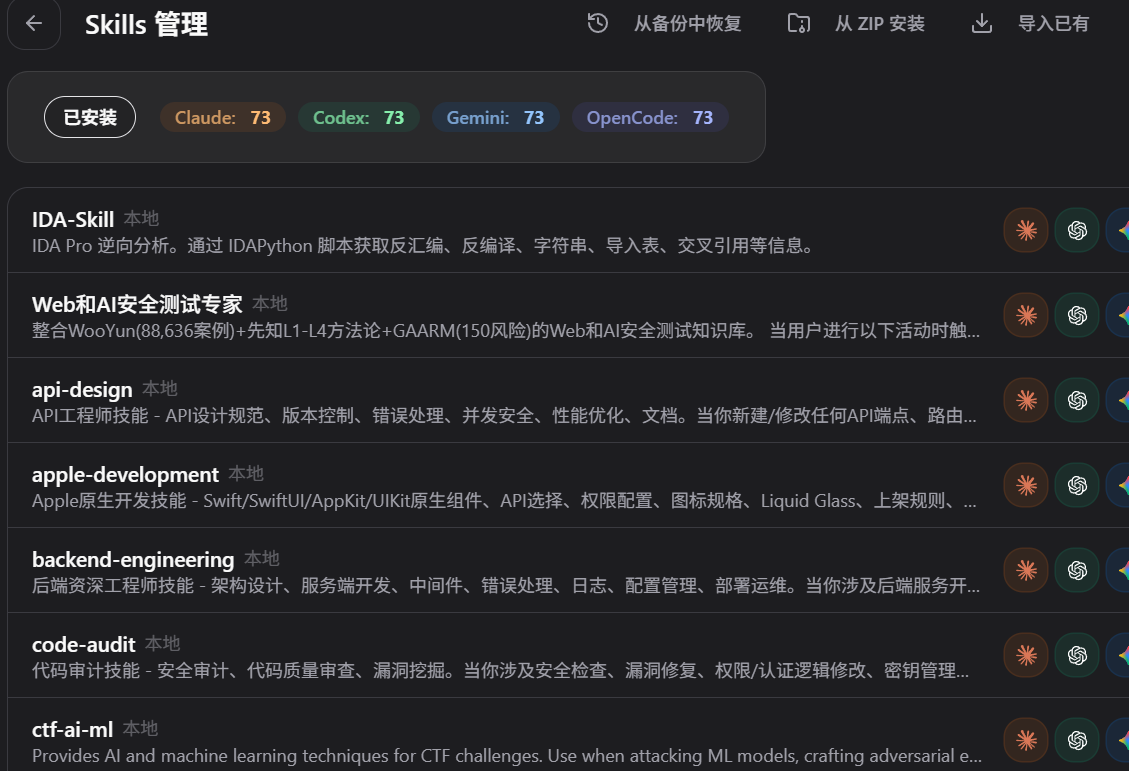Screen dimensions: 1129x771
Task: Open 从备份中恢复 restore option
Action: click(x=687, y=24)
